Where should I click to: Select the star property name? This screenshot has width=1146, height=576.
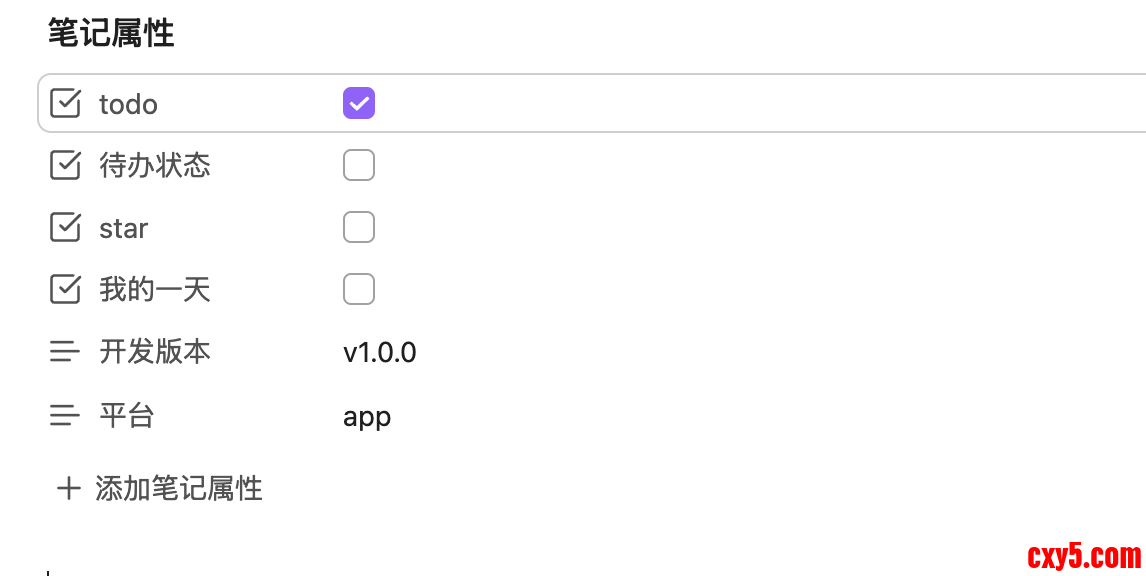124,228
